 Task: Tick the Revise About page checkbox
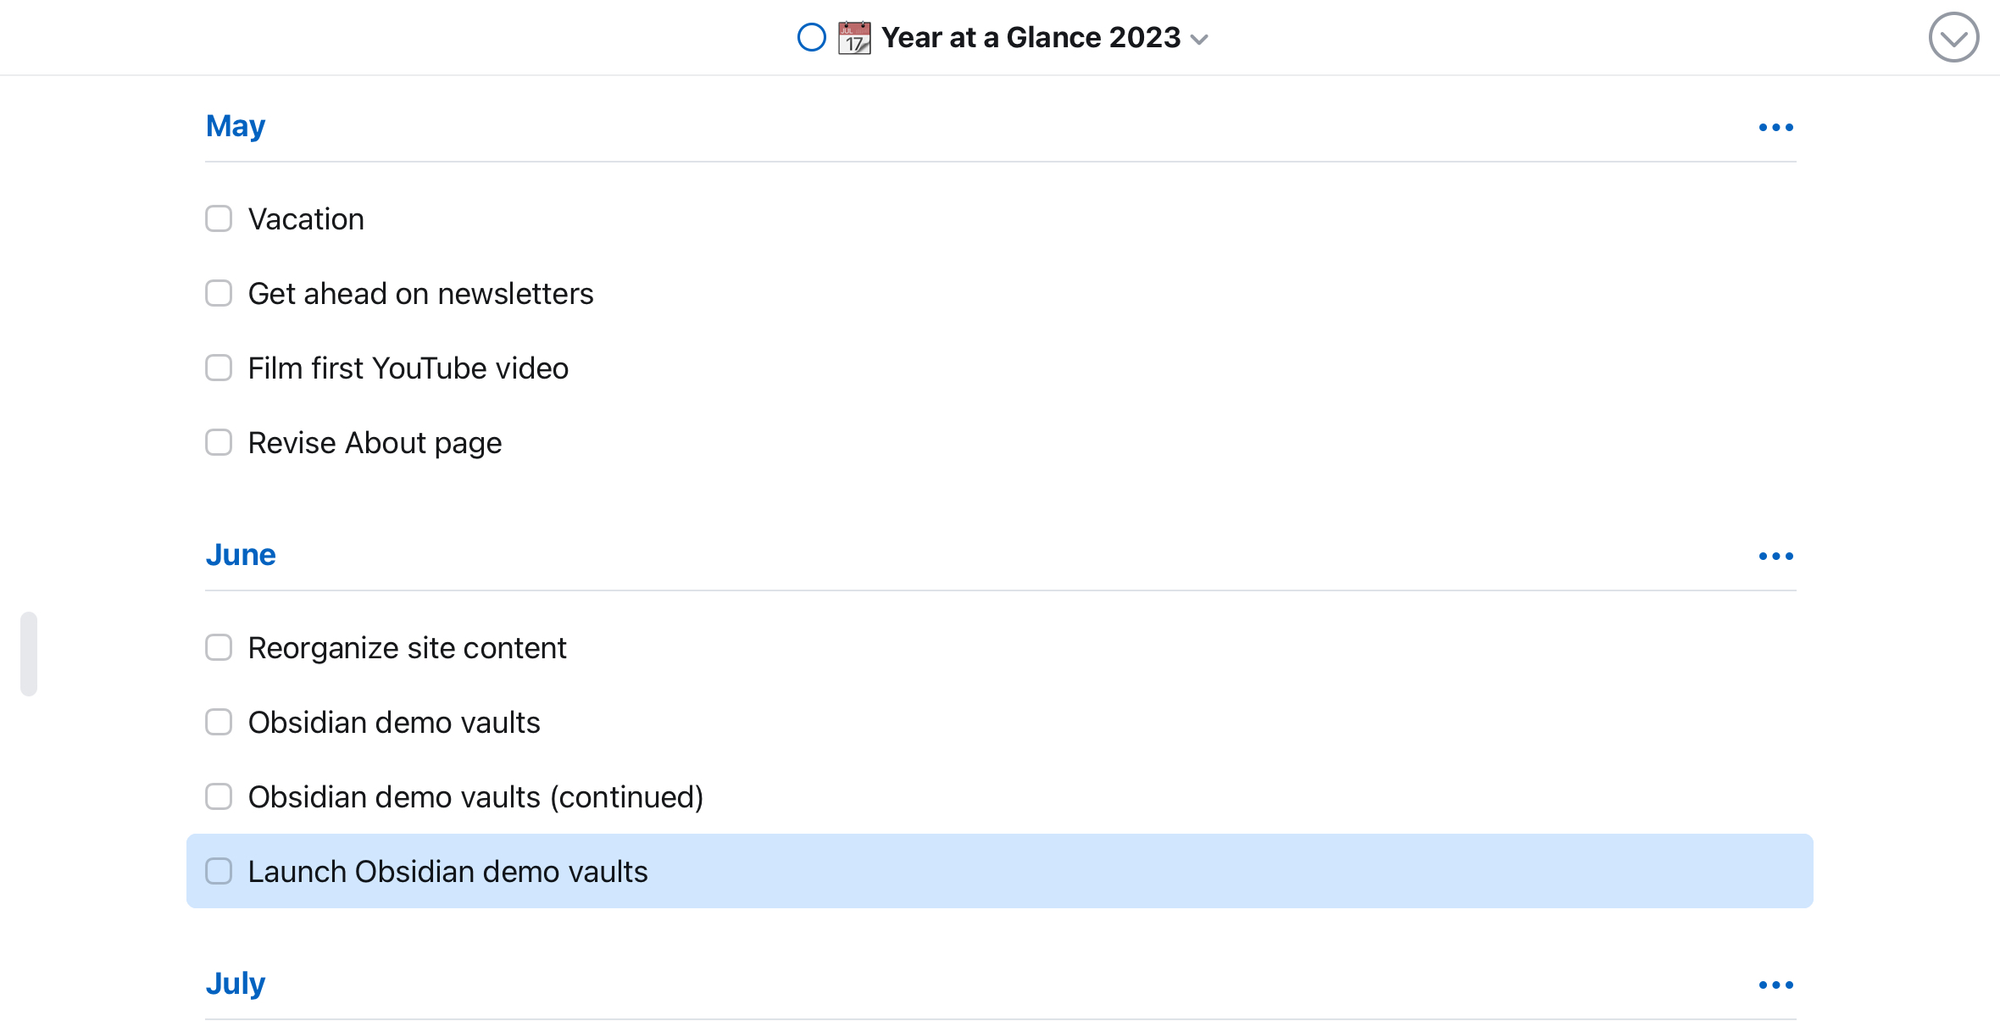tap(219, 442)
